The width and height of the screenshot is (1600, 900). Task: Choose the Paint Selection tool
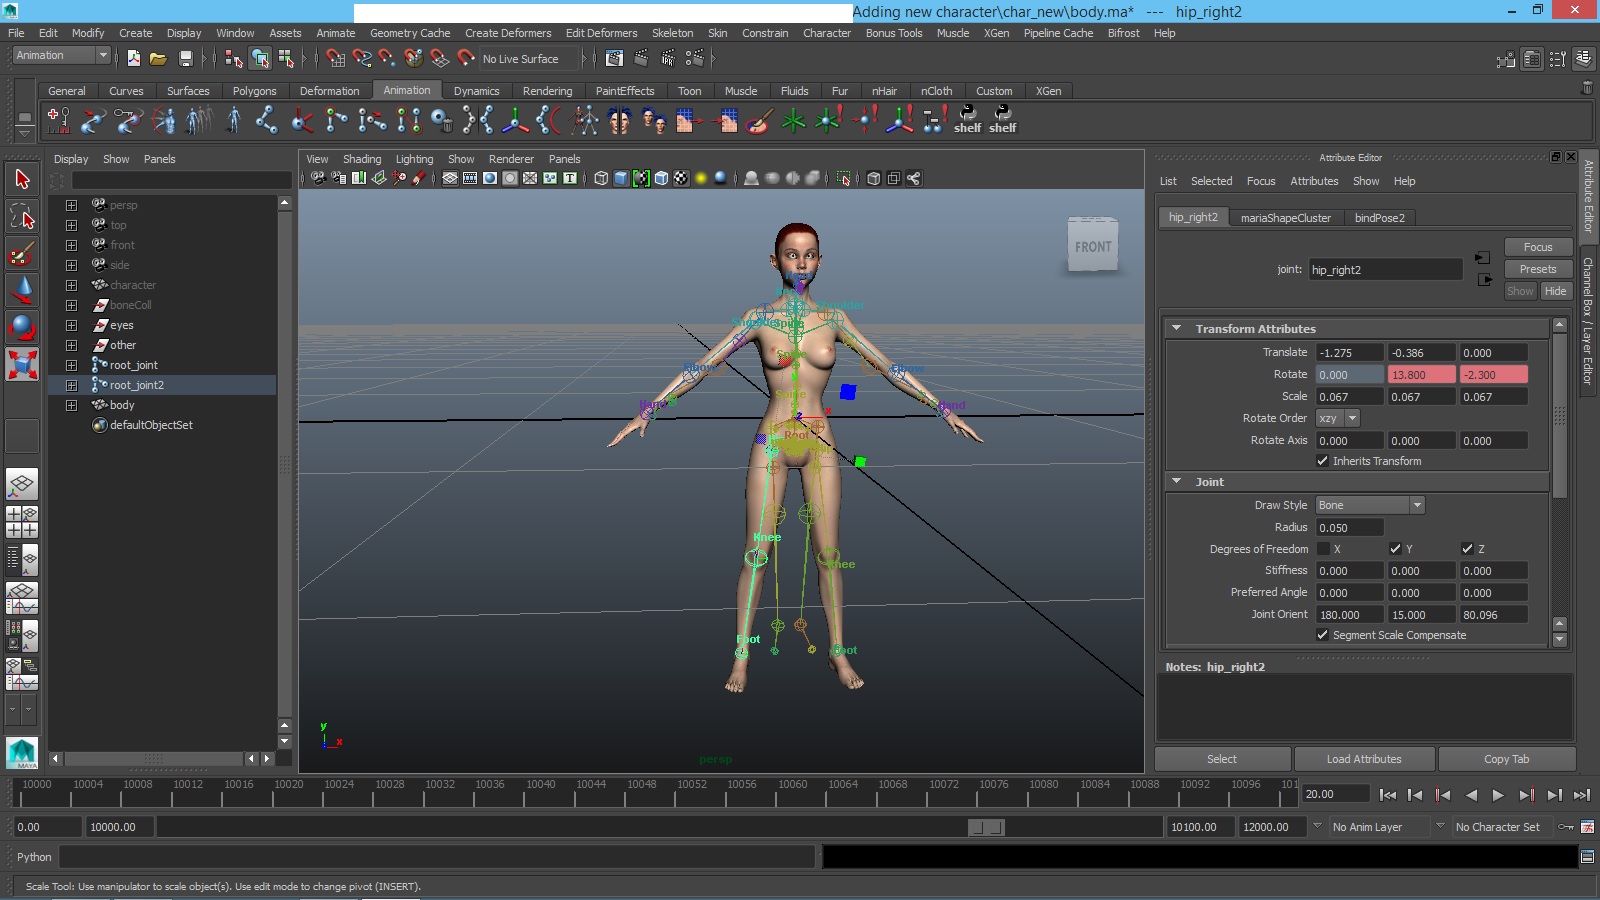22,253
